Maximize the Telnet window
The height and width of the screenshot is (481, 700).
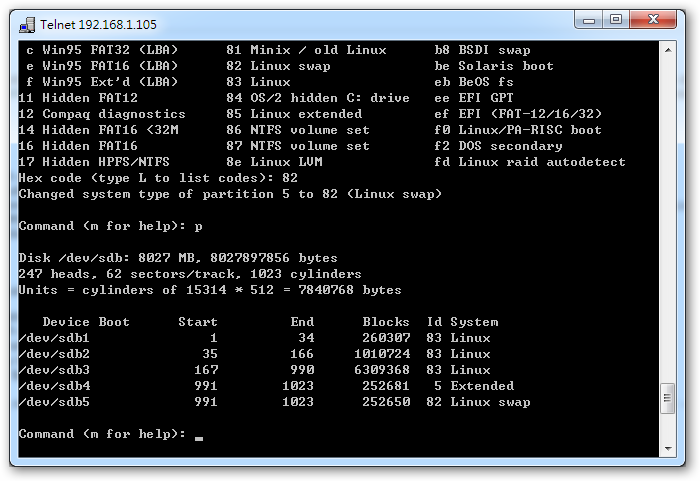[616, 20]
